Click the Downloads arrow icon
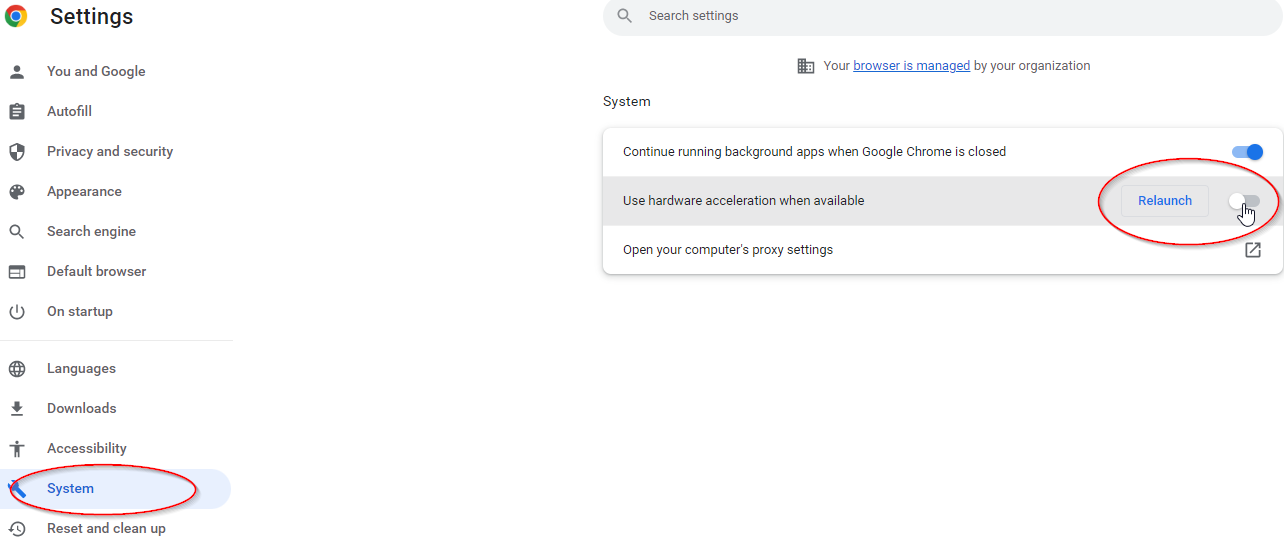Screen dimensions: 1284x541 17,409
